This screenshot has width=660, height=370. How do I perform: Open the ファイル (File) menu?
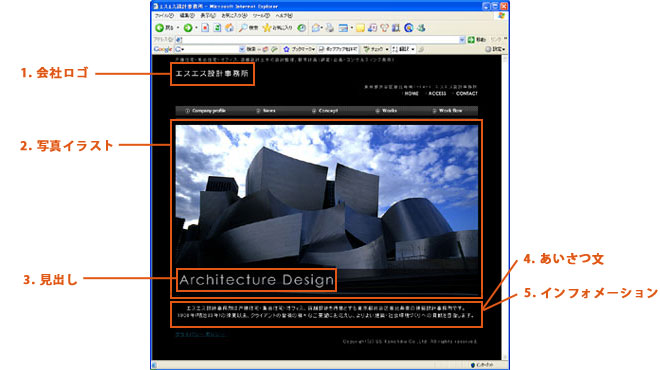click(x=164, y=16)
